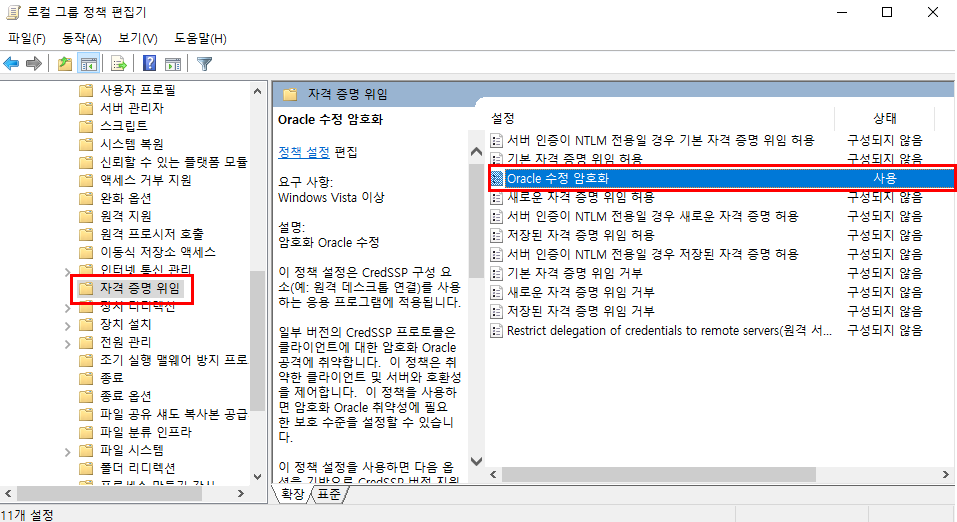Click policy icon of 서버 인증이 NTLM 기본 자격 row
This screenshot has height=522, width=957.
(496, 140)
